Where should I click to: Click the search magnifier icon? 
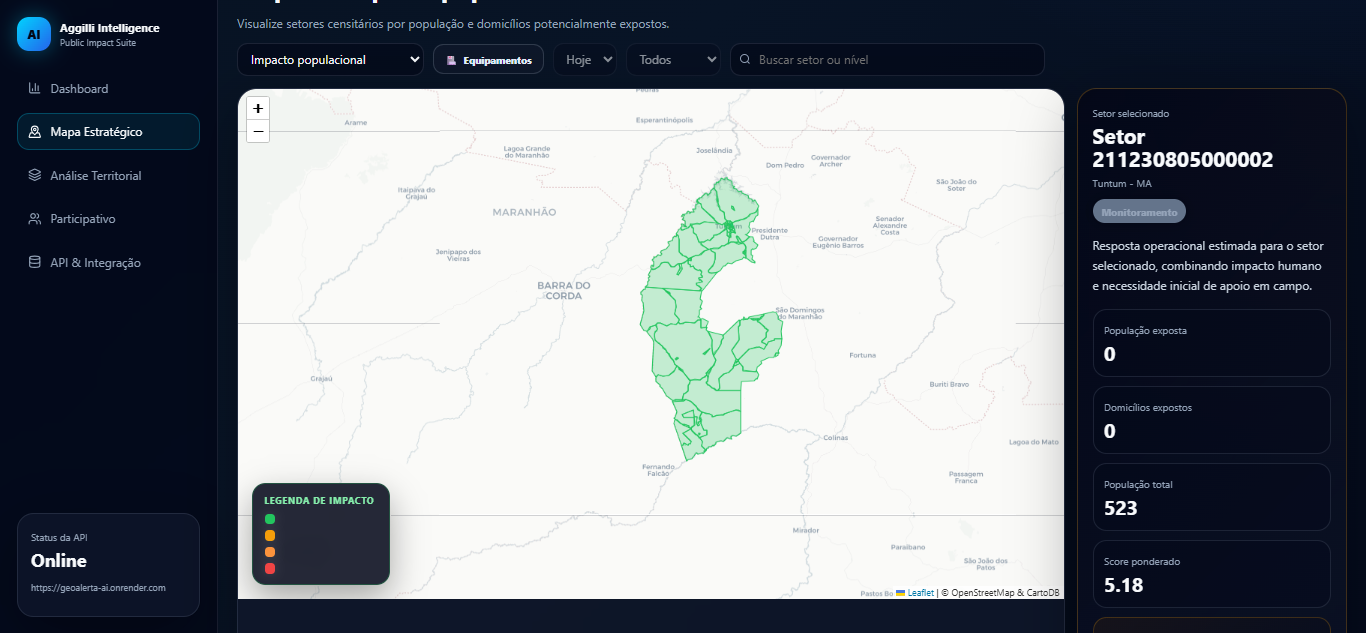click(745, 59)
